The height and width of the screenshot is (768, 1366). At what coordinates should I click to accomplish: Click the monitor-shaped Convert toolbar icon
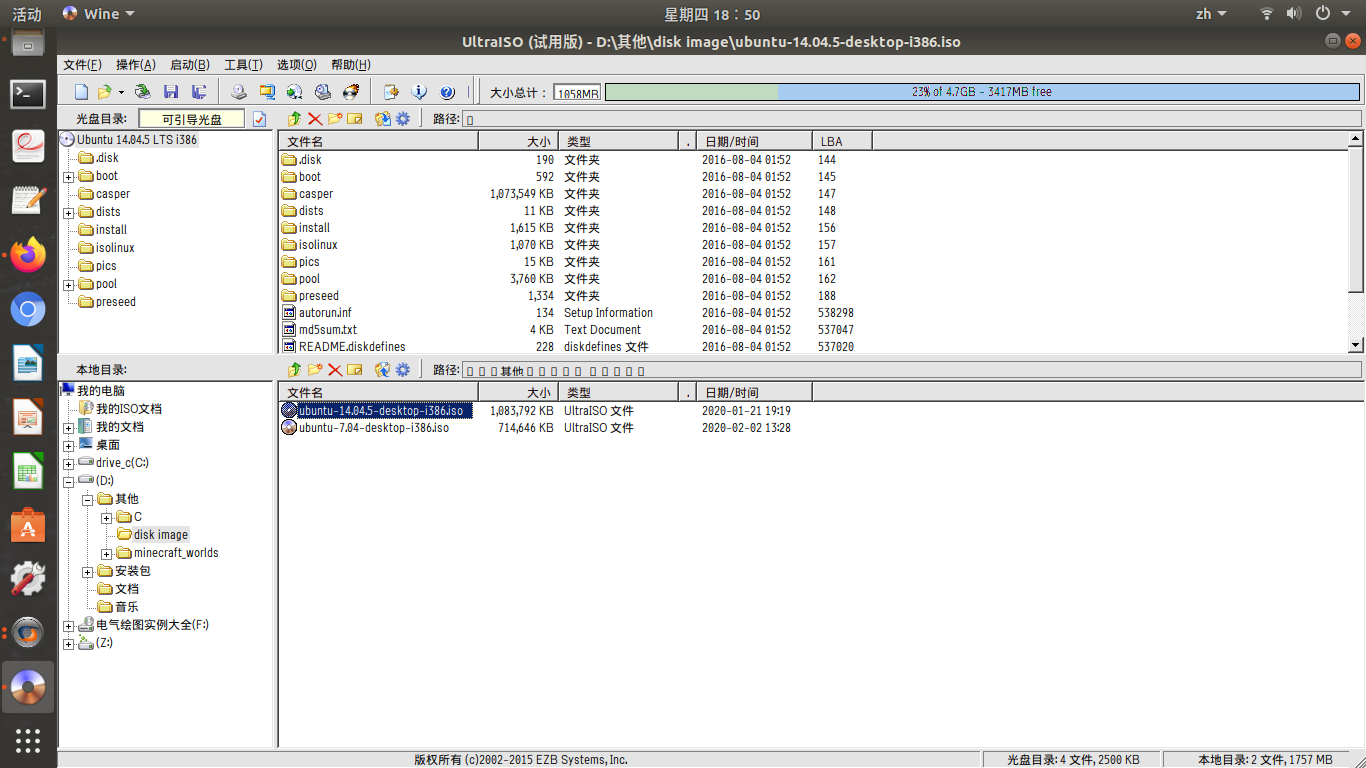266,92
